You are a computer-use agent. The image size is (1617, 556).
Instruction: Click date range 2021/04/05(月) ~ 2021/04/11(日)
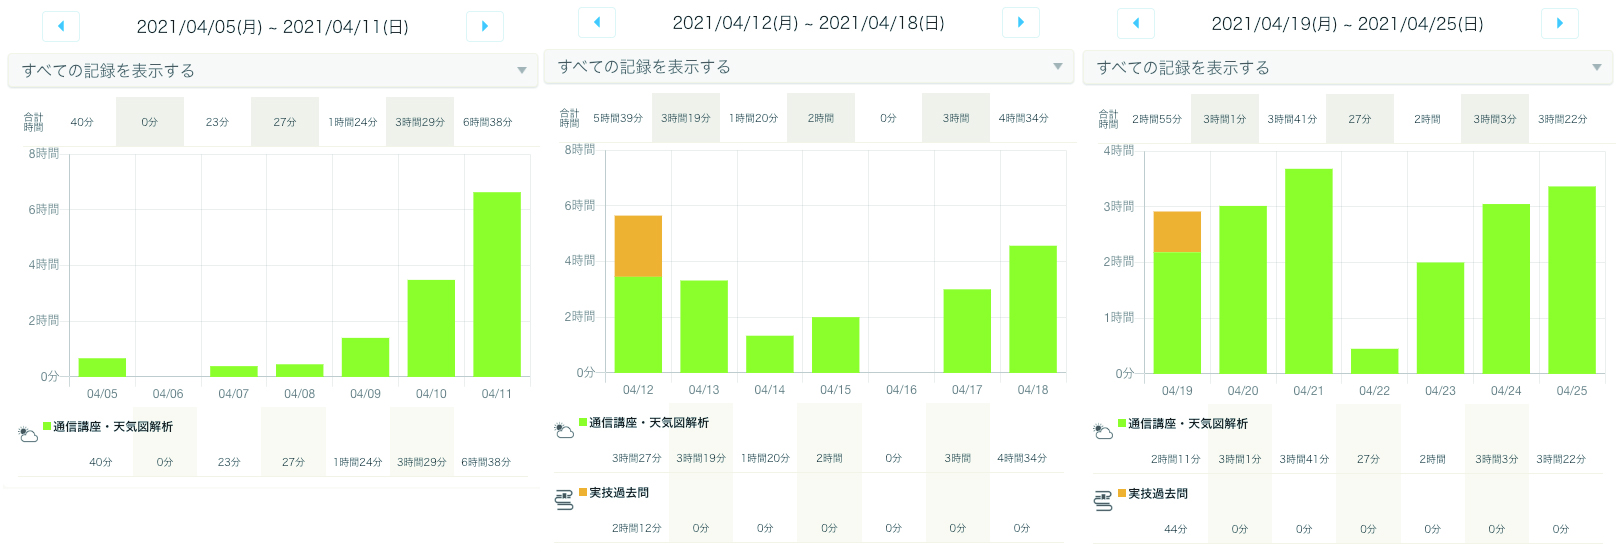tap(273, 27)
